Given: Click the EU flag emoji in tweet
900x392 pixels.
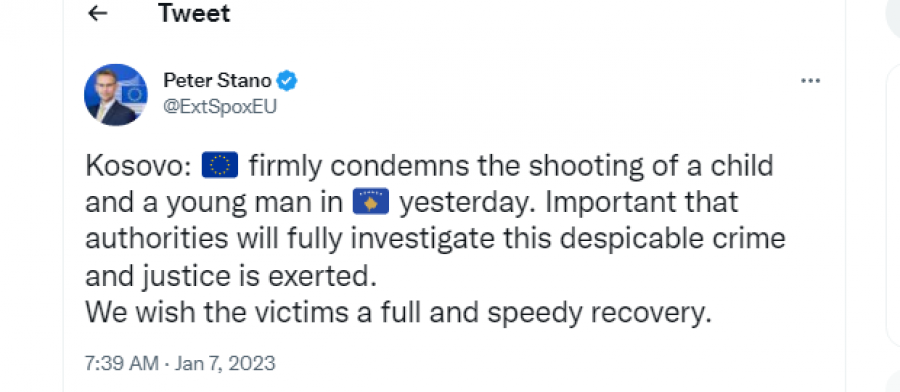Looking at the screenshot, I should point(220,165).
